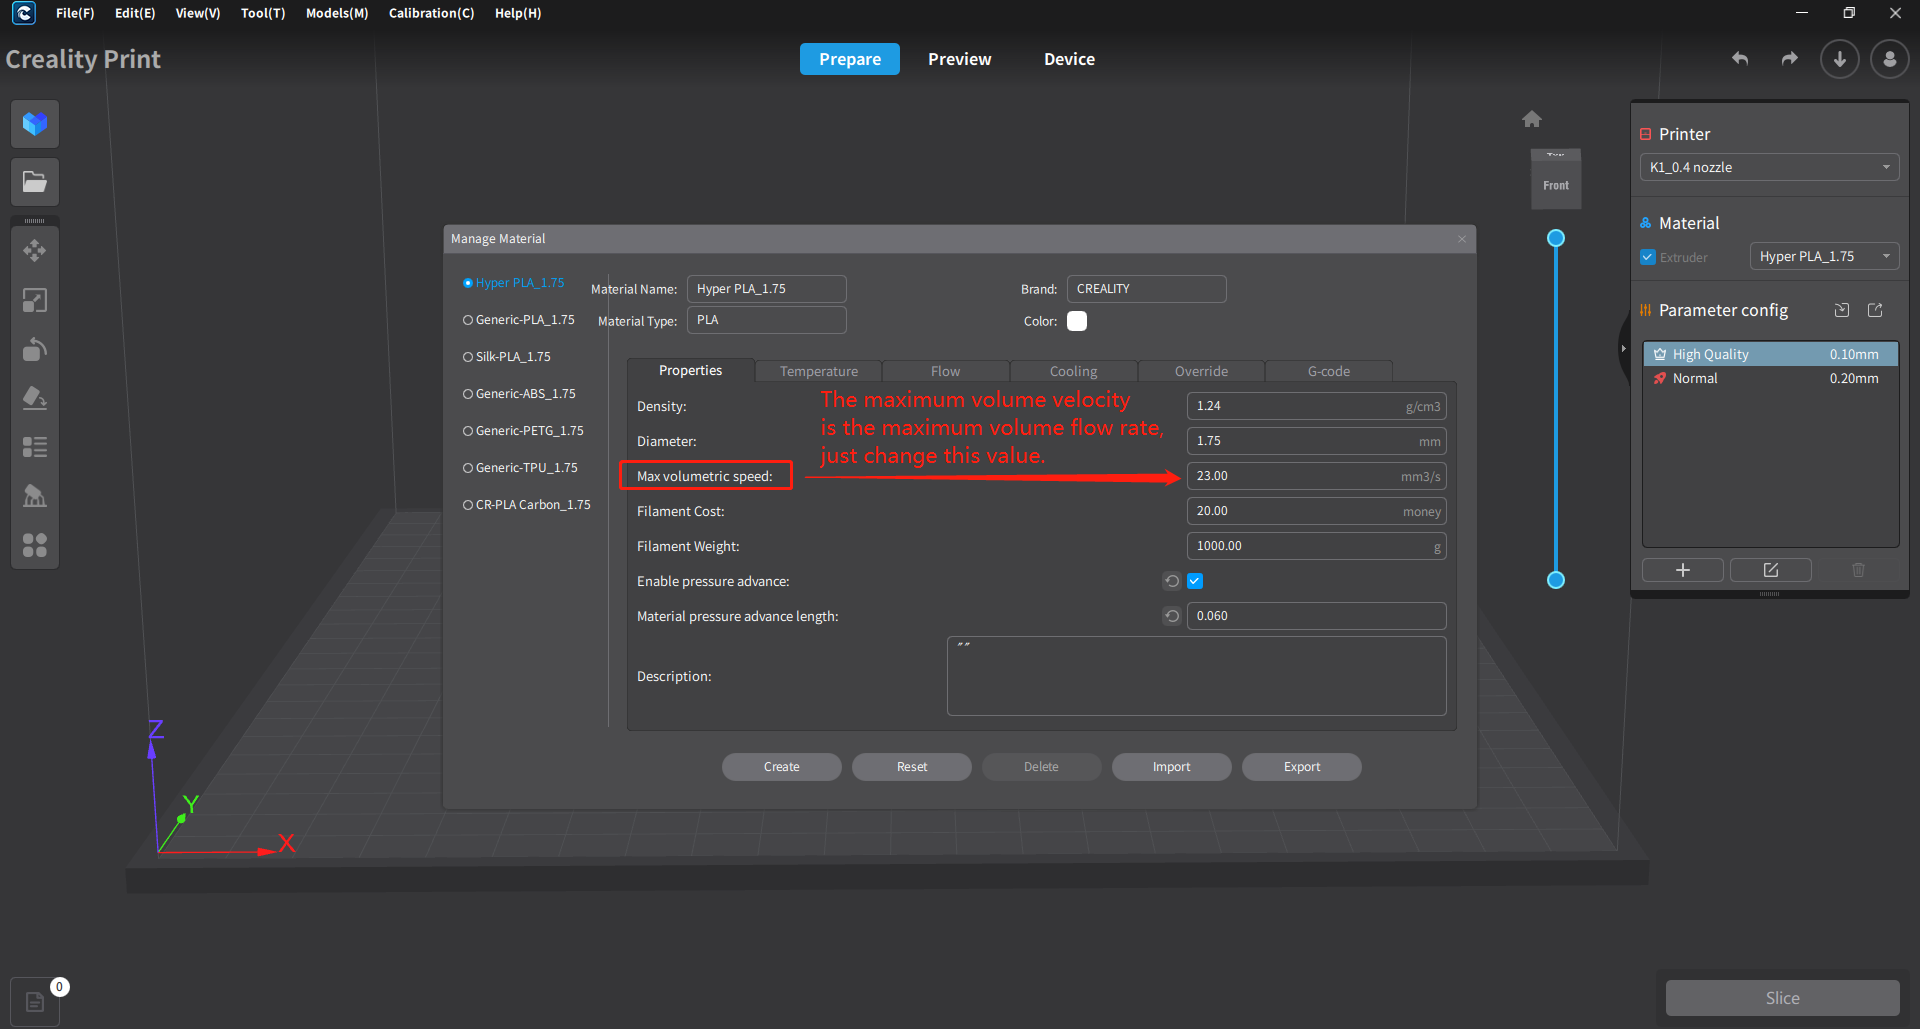Click the Import button
This screenshot has width=1920, height=1029.
tap(1172, 767)
